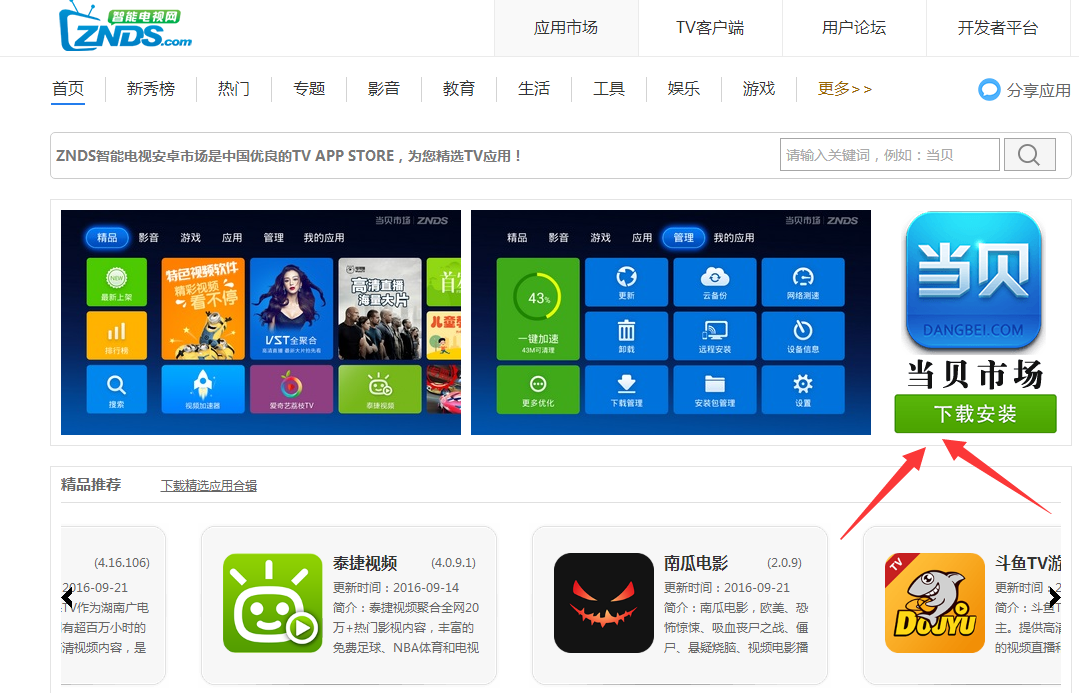Select 工具 category

(x=609, y=89)
